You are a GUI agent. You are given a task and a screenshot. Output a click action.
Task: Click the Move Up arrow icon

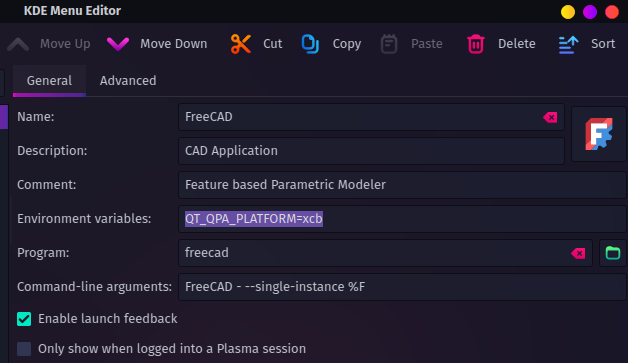(x=18, y=44)
